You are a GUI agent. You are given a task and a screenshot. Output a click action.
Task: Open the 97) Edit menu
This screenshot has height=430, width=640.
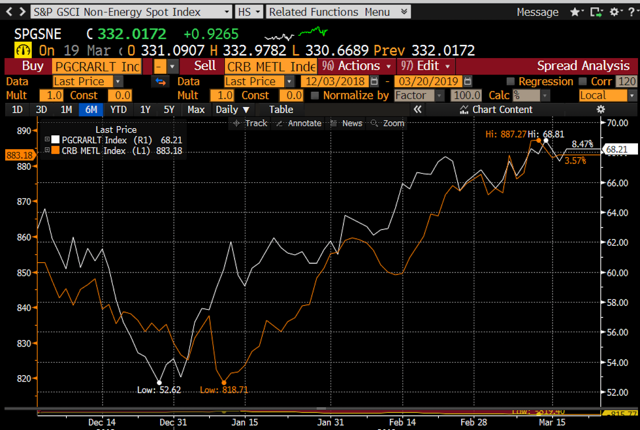(x=426, y=66)
